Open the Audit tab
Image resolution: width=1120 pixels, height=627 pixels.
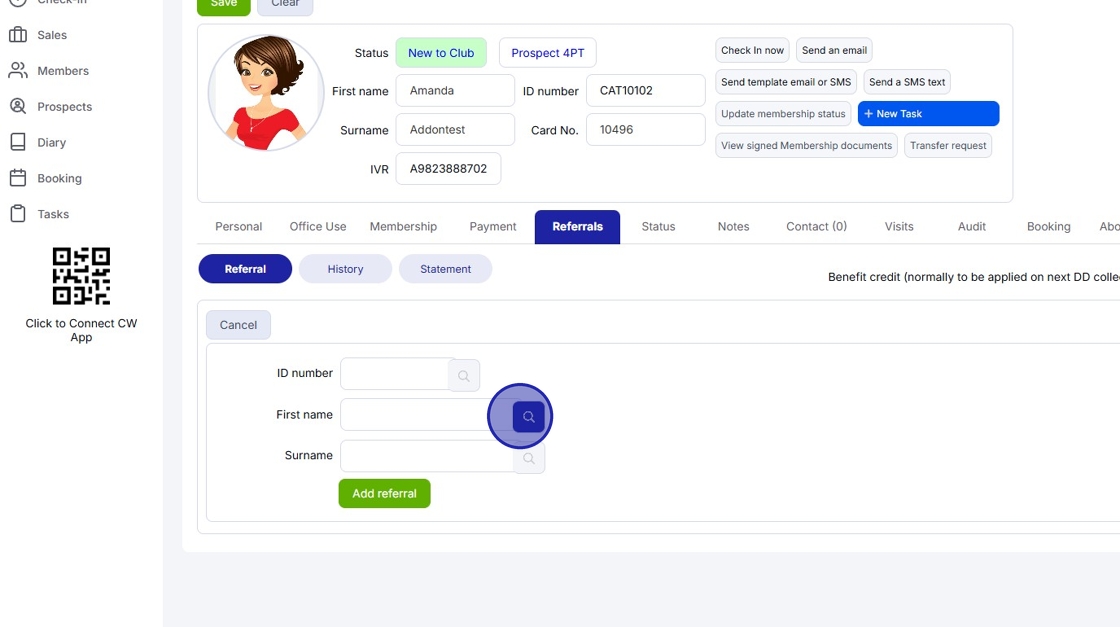point(971,226)
